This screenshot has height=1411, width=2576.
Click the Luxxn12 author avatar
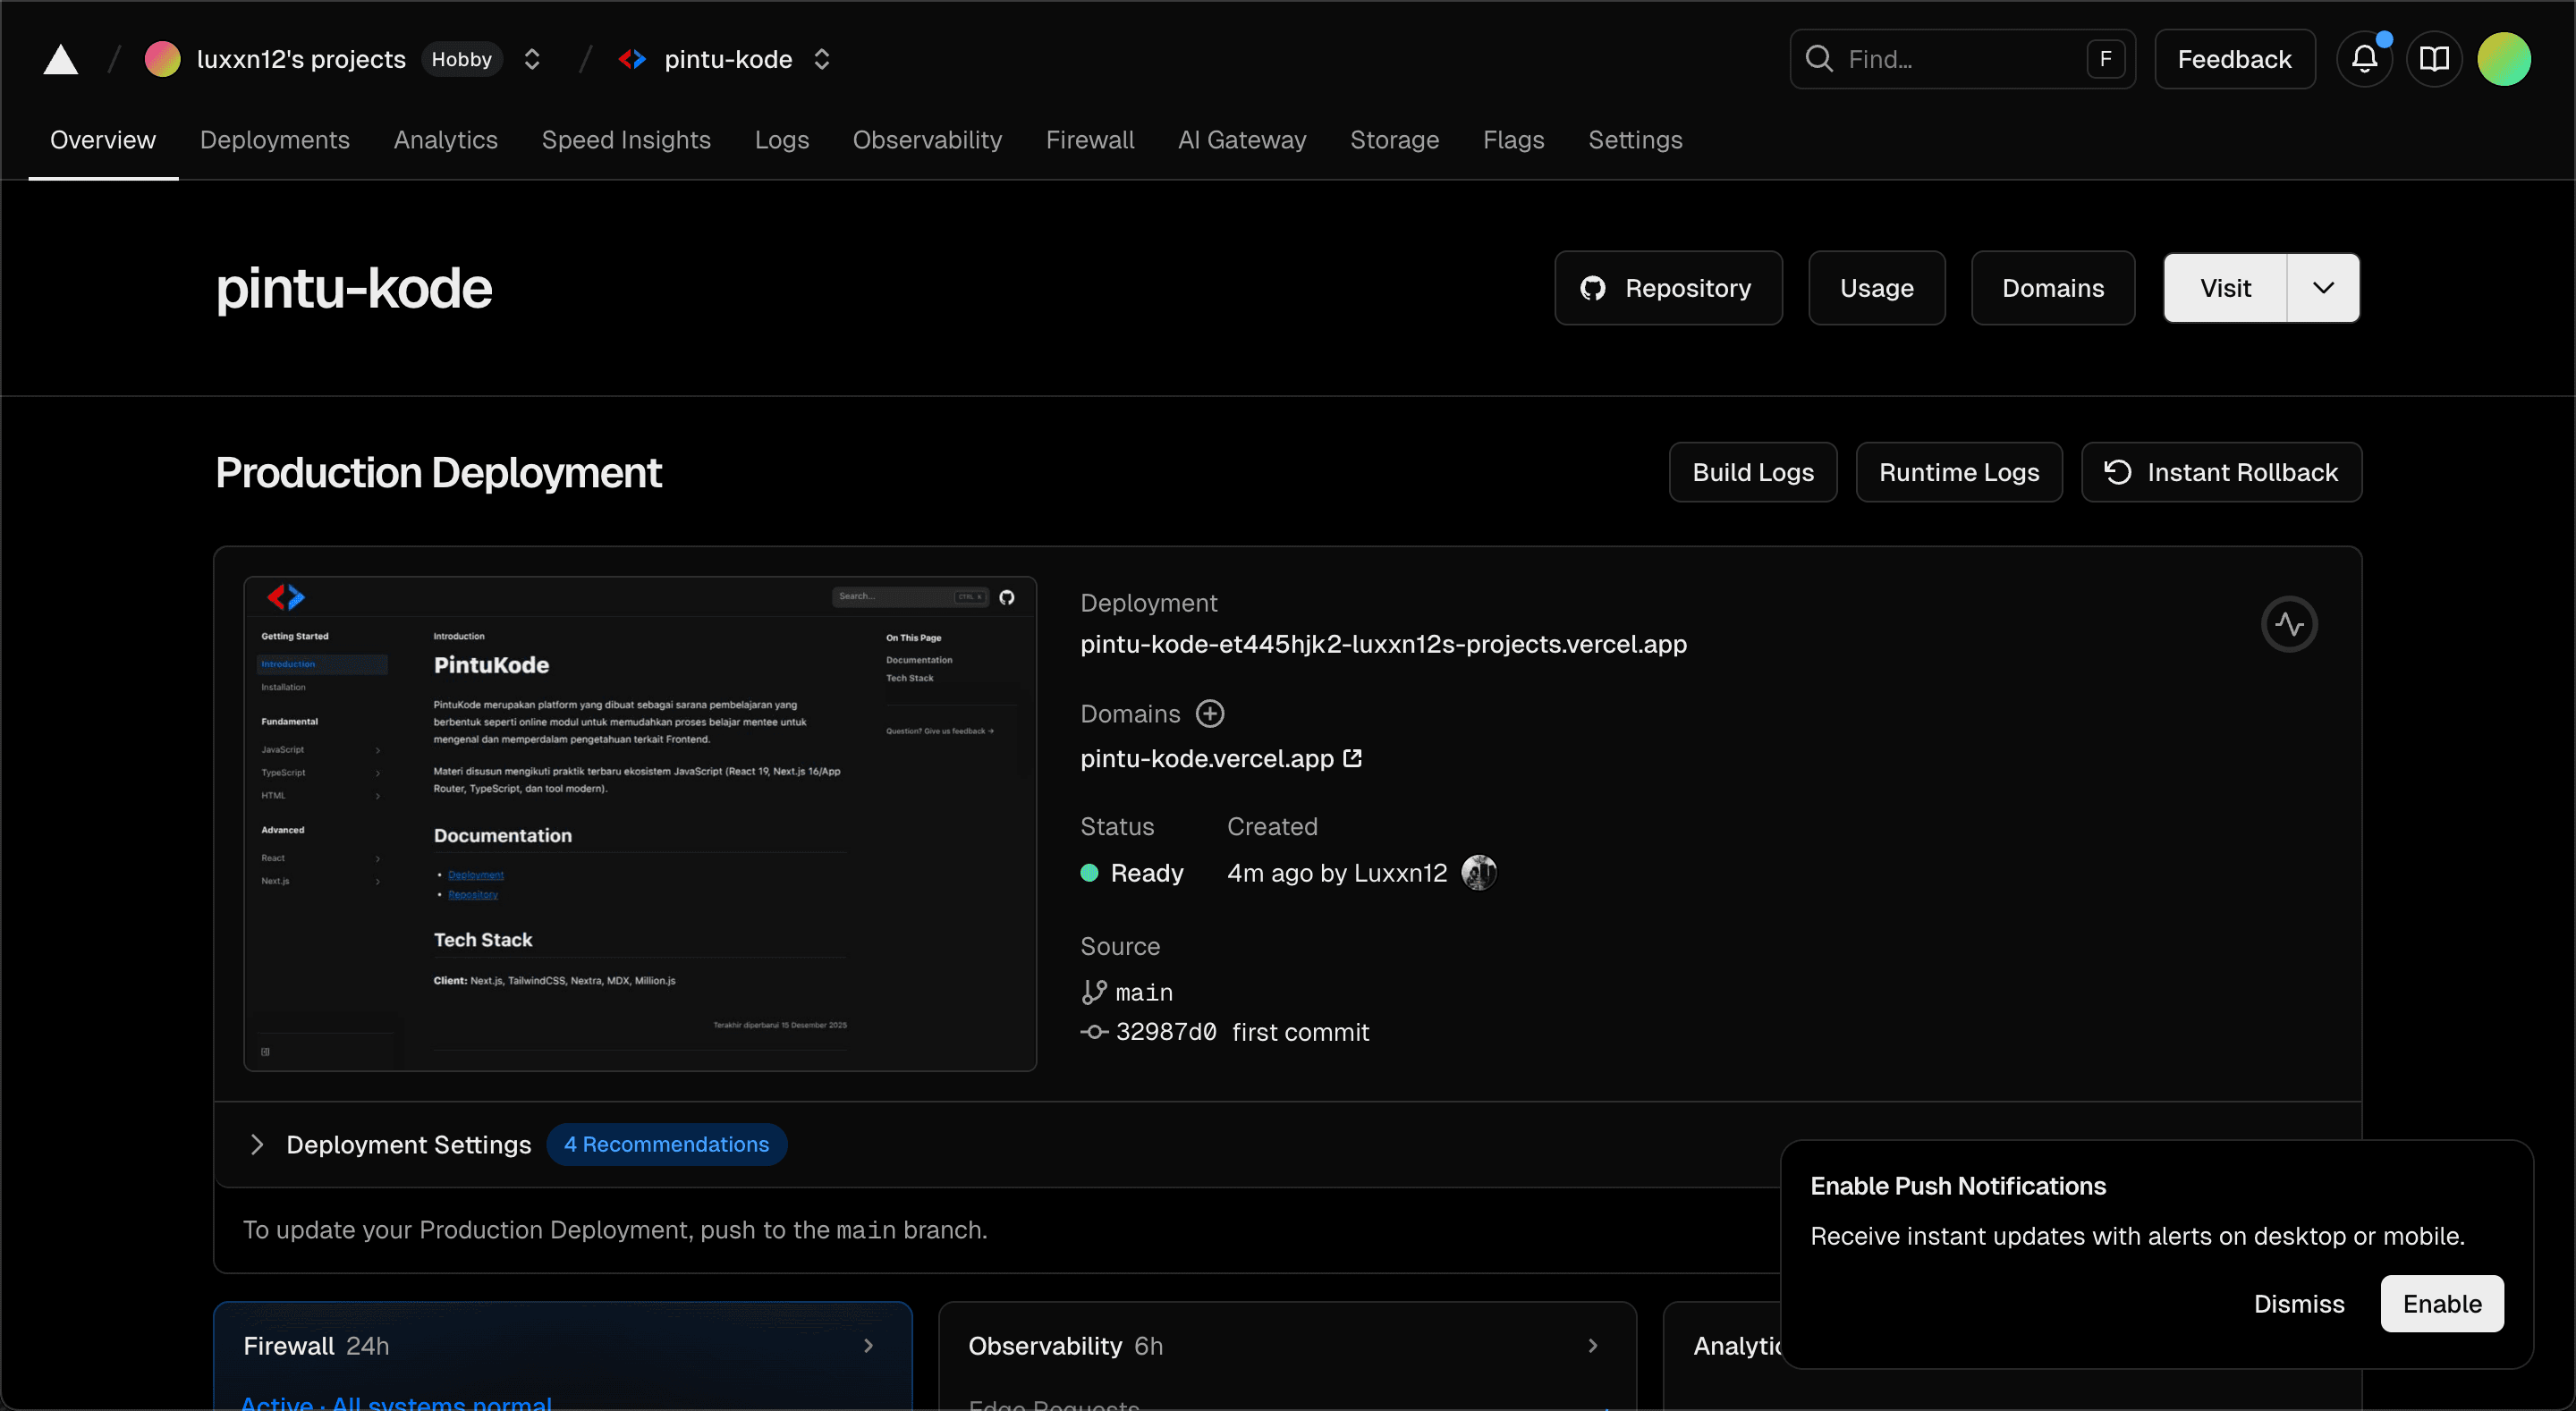click(x=1479, y=873)
